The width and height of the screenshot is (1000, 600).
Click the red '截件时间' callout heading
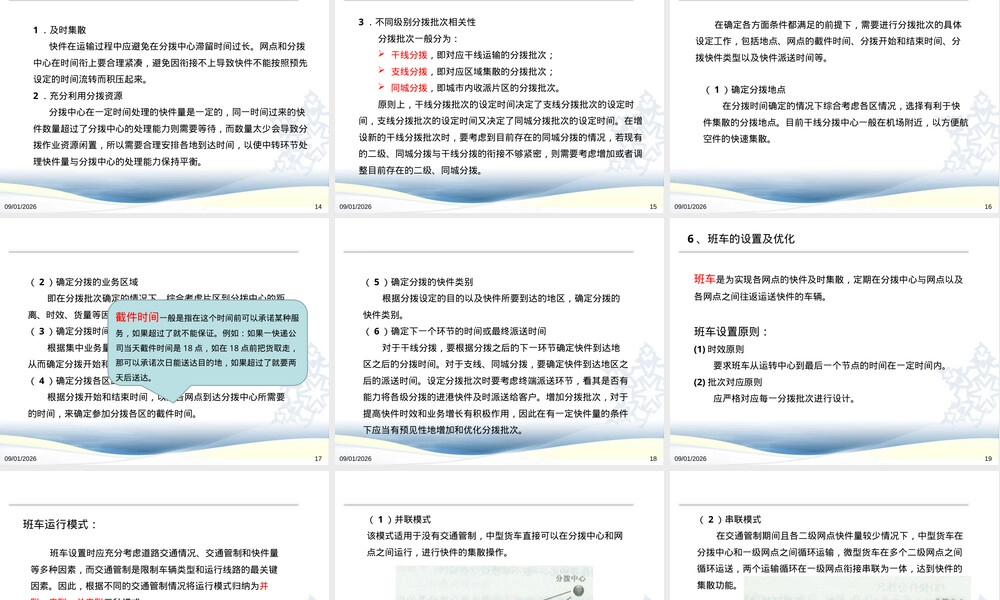click(x=136, y=317)
